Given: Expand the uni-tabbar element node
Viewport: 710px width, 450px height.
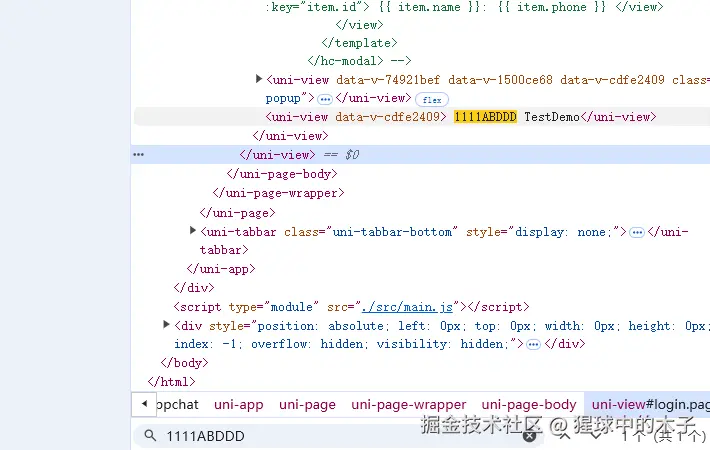Looking at the screenshot, I should (192, 230).
